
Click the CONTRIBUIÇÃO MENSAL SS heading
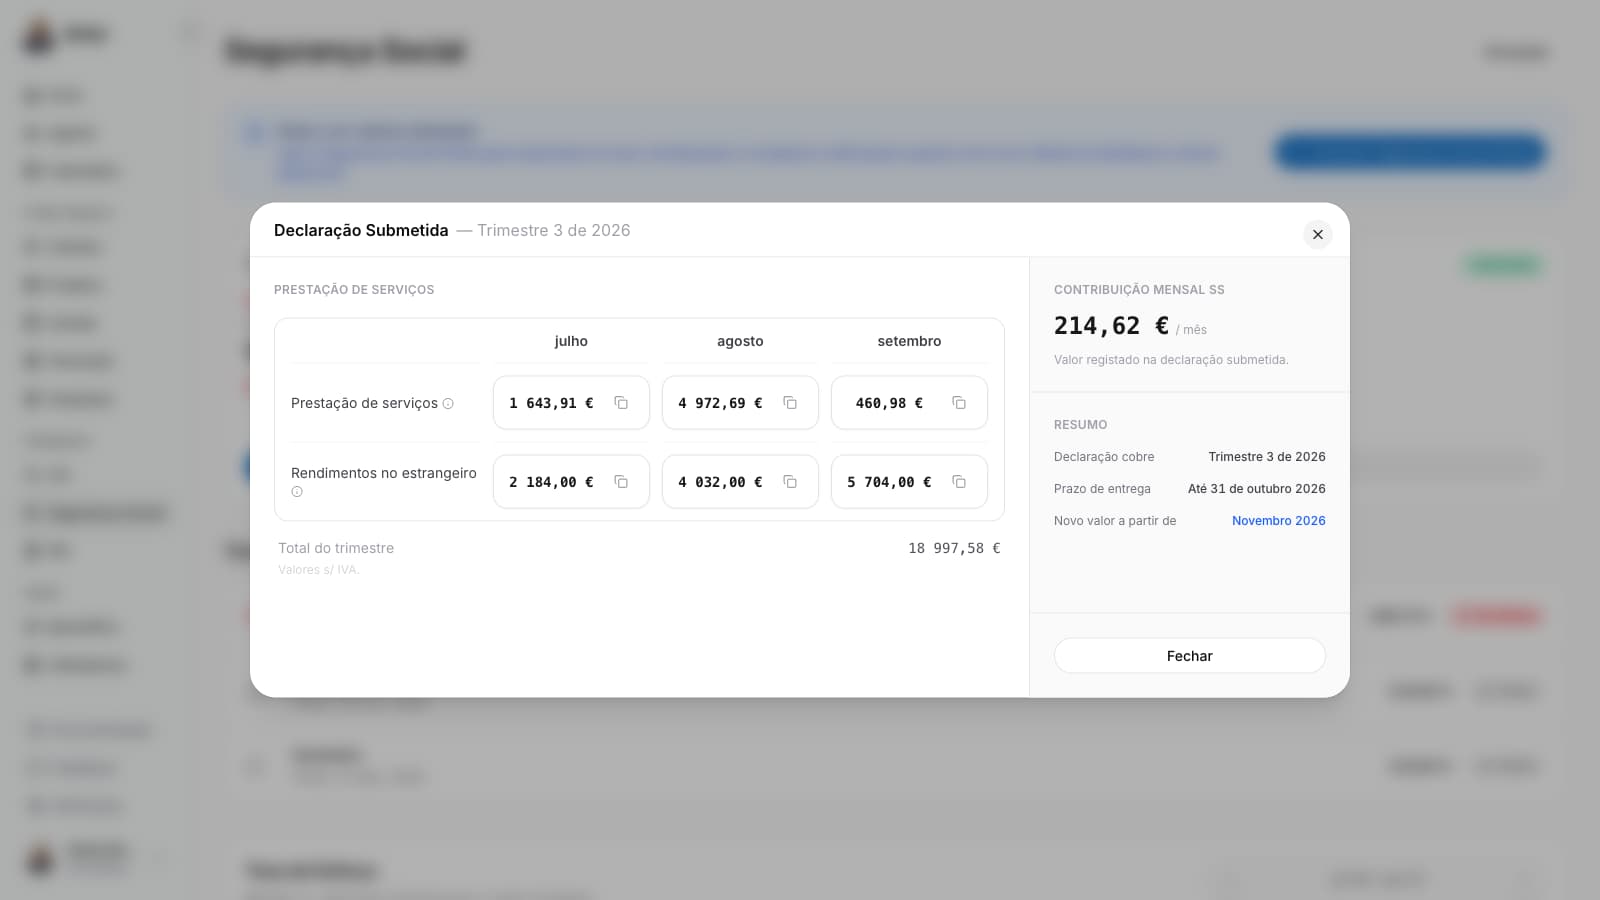coord(1139,290)
